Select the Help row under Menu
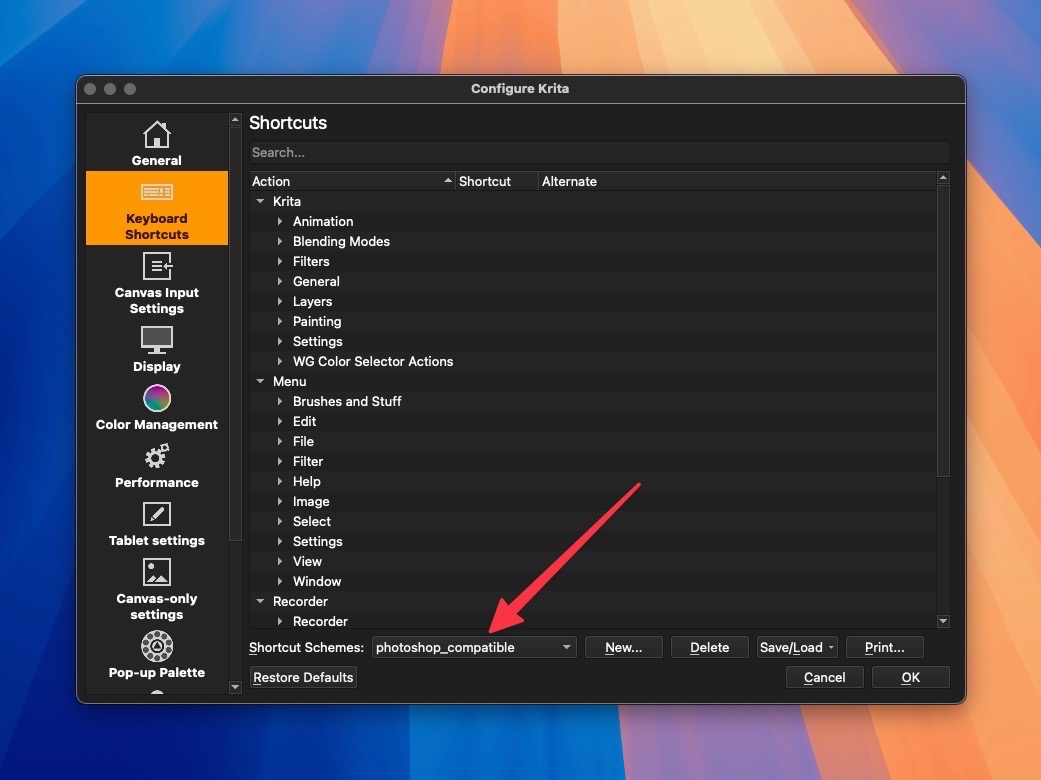The width and height of the screenshot is (1041, 780). click(593, 481)
